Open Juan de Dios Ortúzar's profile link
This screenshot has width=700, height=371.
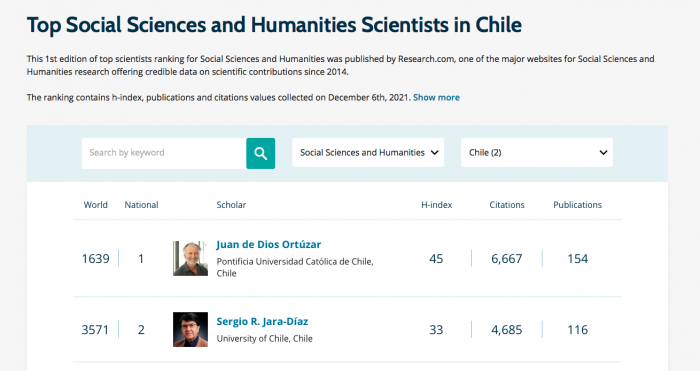pyautogui.click(x=269, y=245)
